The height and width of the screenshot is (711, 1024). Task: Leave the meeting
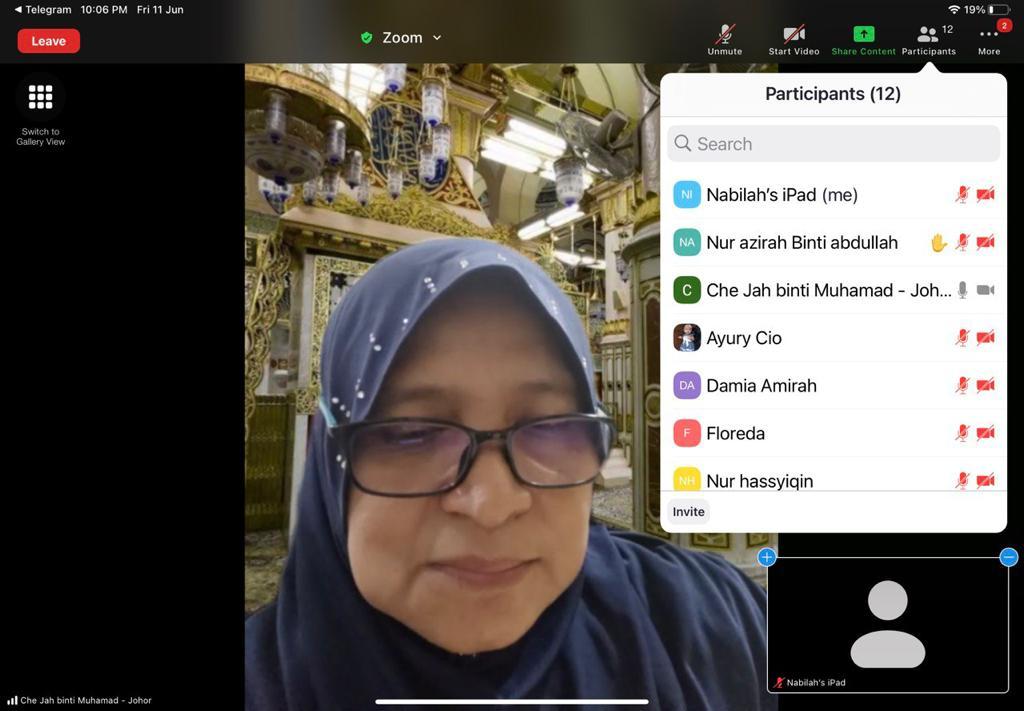coord(48,41)
